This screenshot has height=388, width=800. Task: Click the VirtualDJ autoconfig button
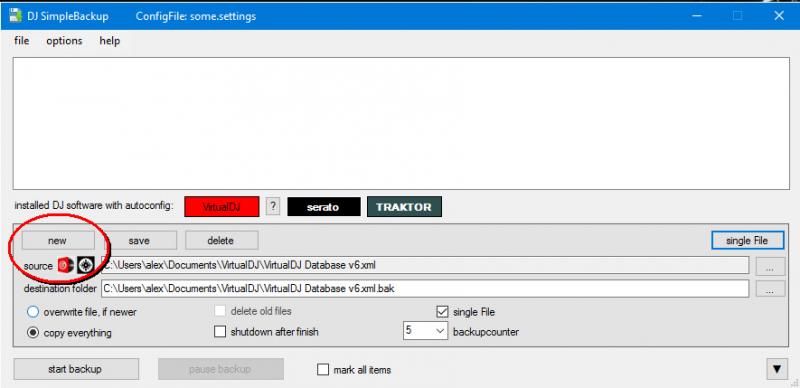[x=222, y=207]
